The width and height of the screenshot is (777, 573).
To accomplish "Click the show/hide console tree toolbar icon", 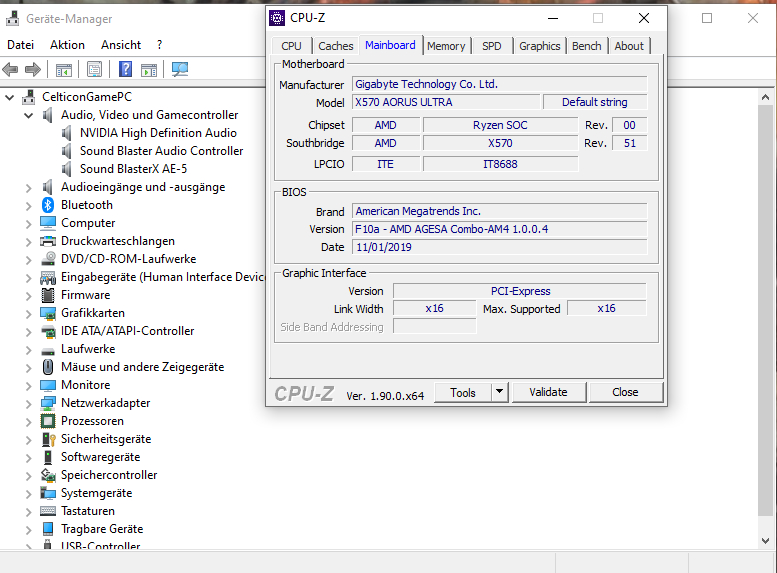I will [64, 69].
